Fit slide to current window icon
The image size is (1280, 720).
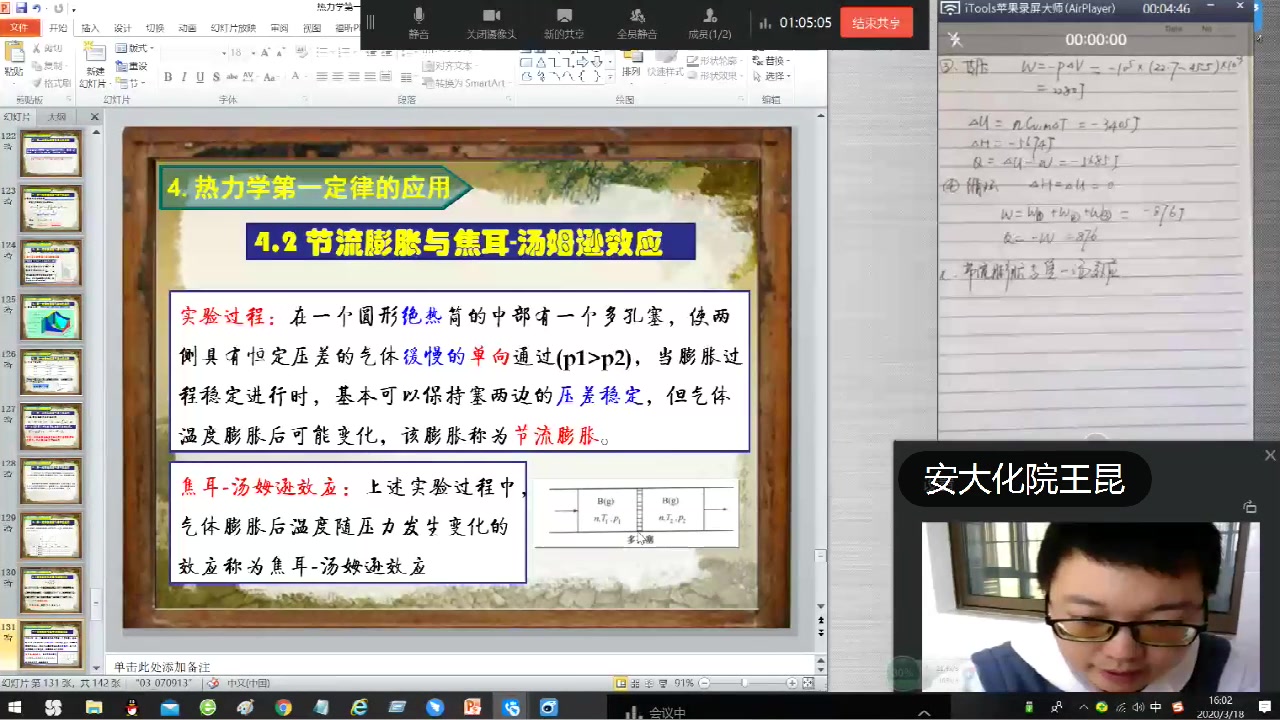(807, 683)
